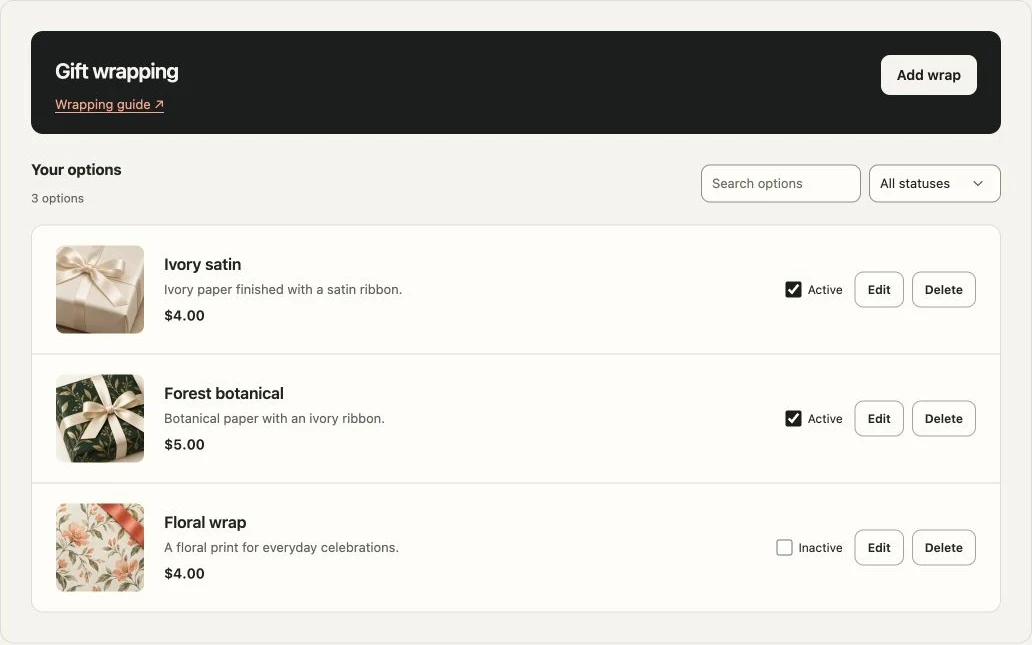
Task: Click the "Gift wrapping" page title
Action: (x=117, y=72)
